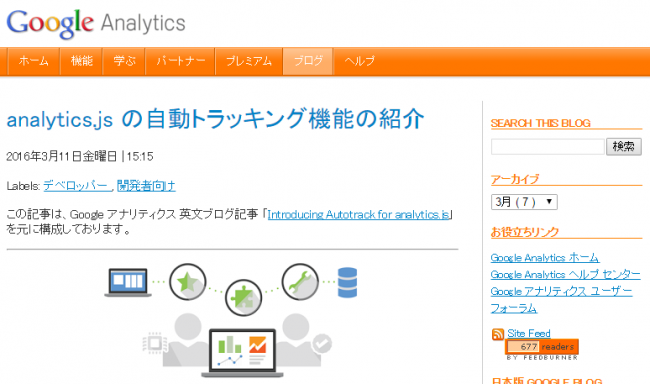
Task: Open the Site Feed link
Action: coord(529,333)
